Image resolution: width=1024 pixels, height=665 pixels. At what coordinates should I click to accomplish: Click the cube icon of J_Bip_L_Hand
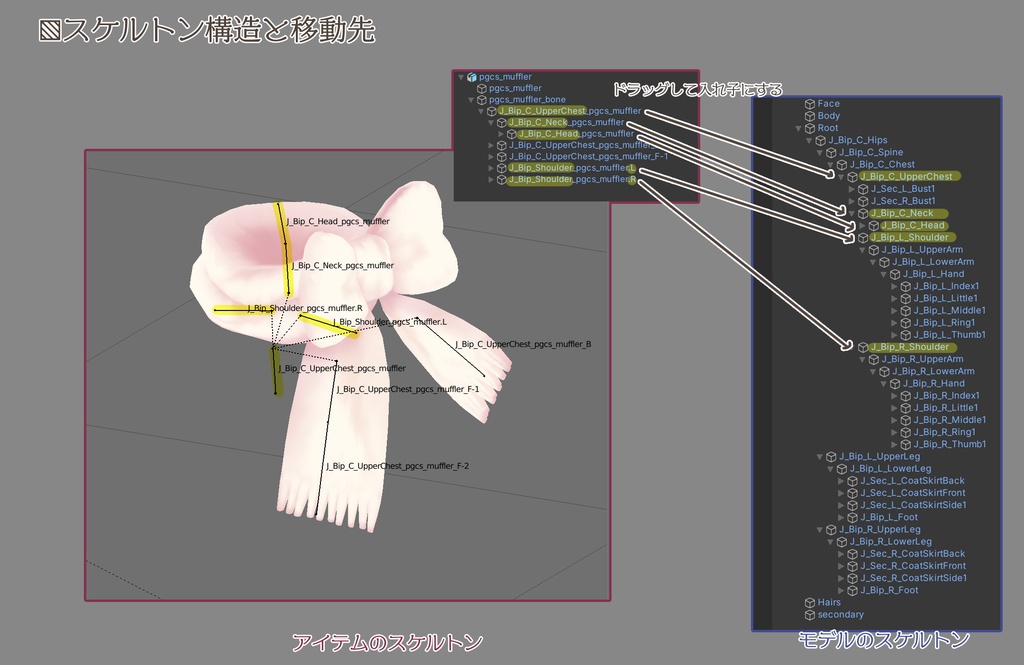[895, 274]
